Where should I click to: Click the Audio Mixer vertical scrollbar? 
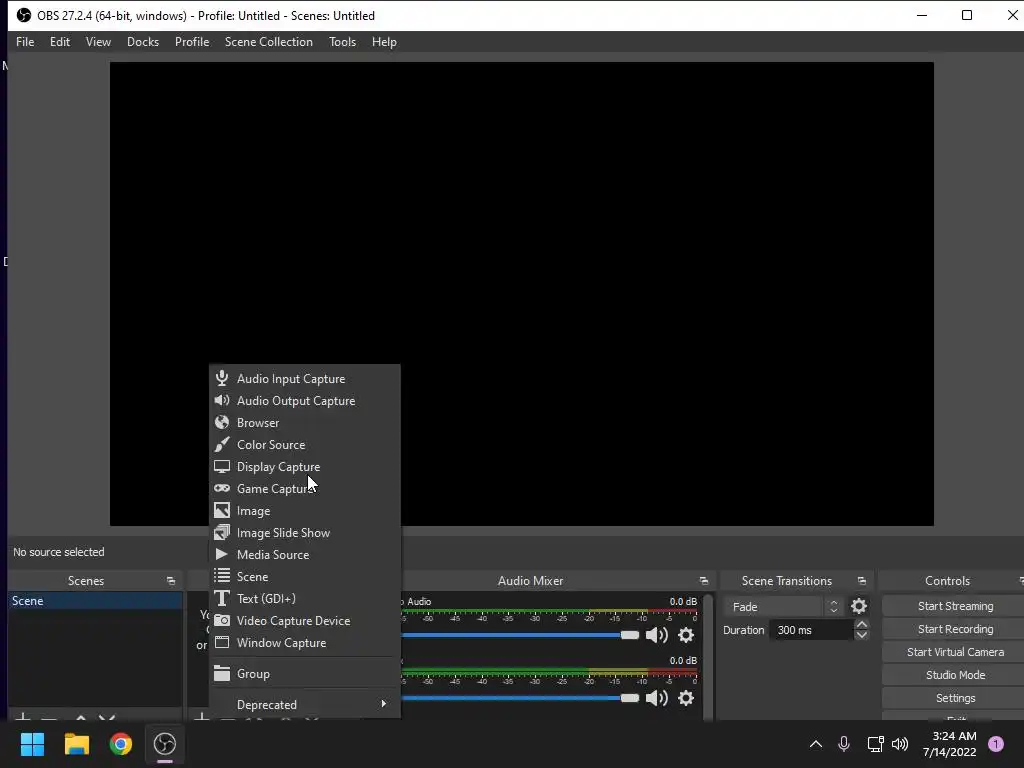coord(708,656)
